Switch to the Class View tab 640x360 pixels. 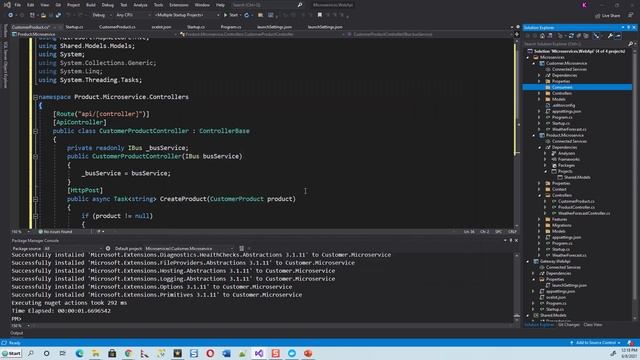(x=593, y=325)
